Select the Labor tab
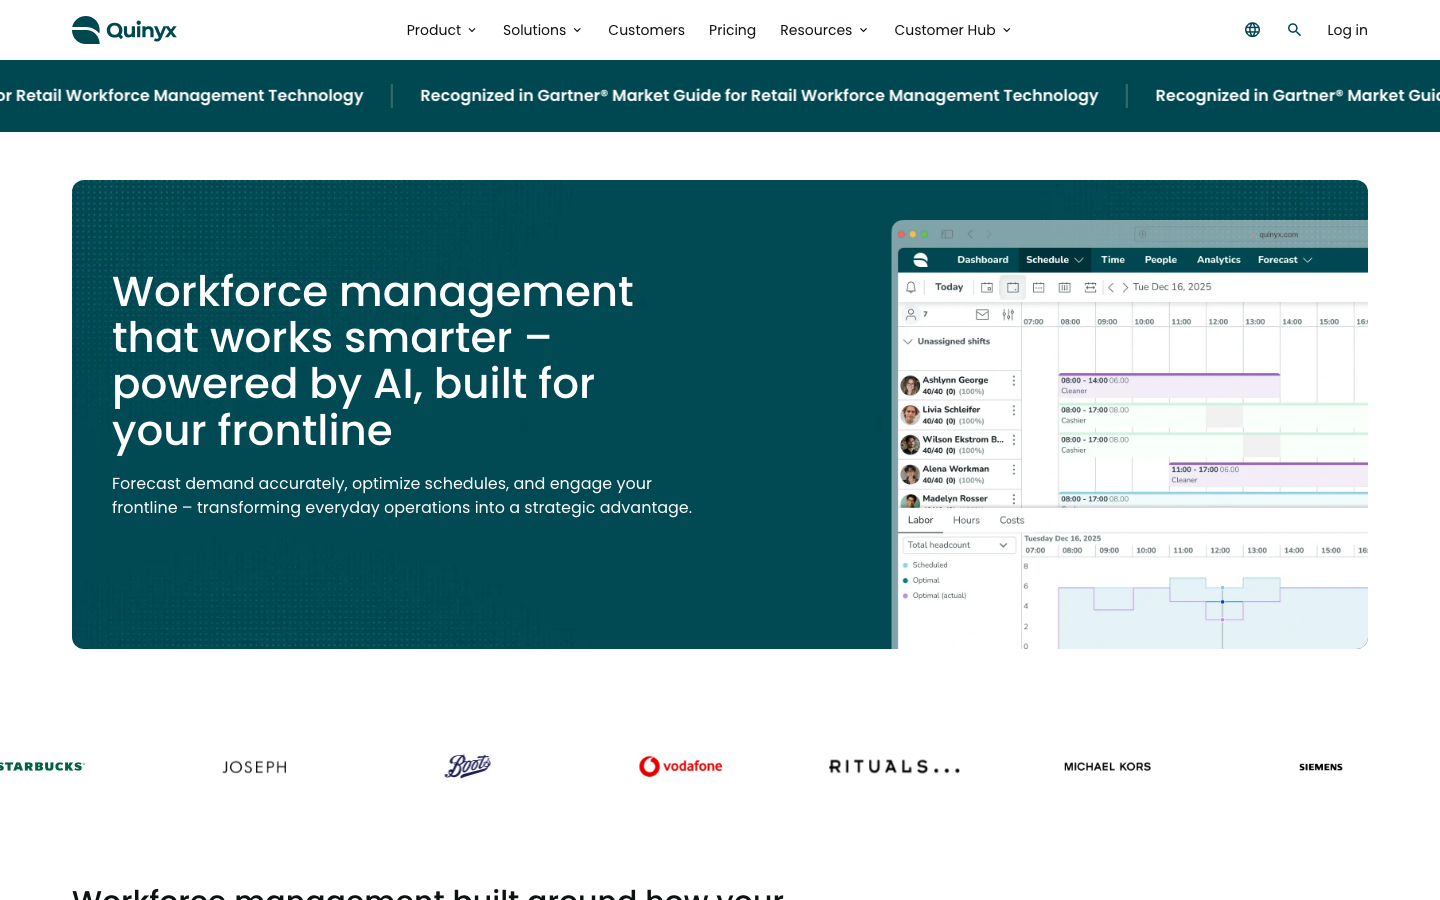Screen dimensions: 1440x900 [920, 520]
